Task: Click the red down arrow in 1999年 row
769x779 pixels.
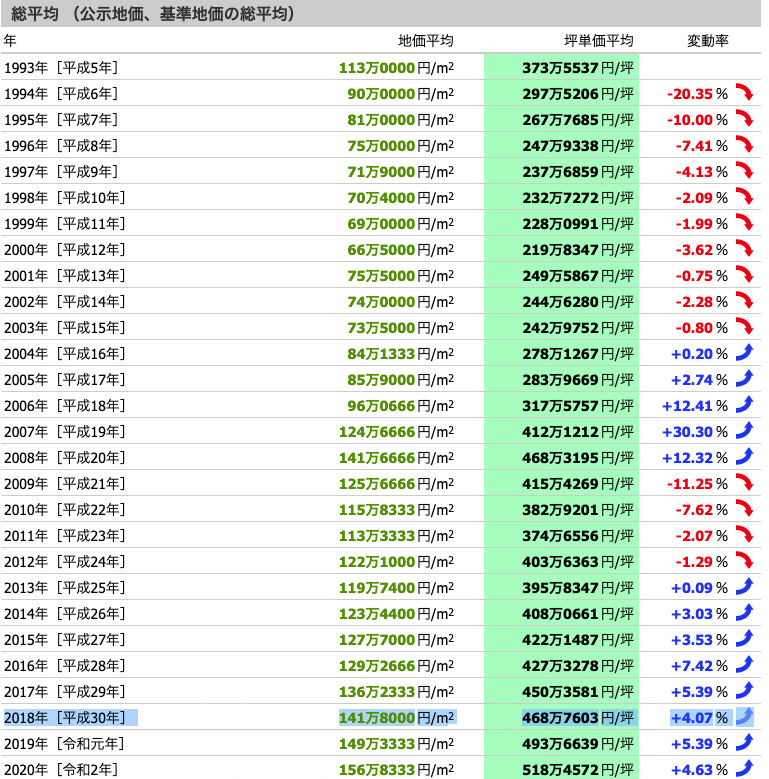Action: pyautogui.click(x=744, y=223)
